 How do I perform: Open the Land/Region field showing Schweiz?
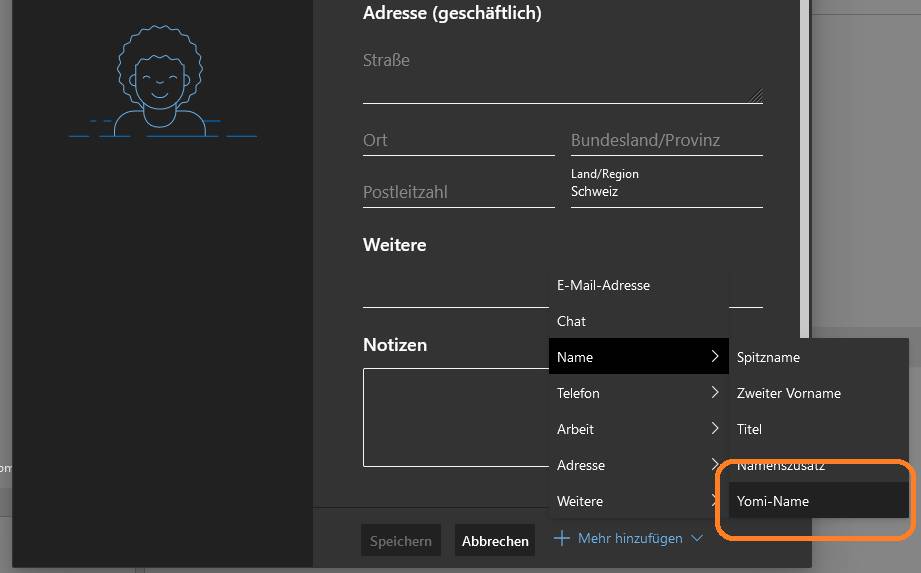[x=666, y=190]
